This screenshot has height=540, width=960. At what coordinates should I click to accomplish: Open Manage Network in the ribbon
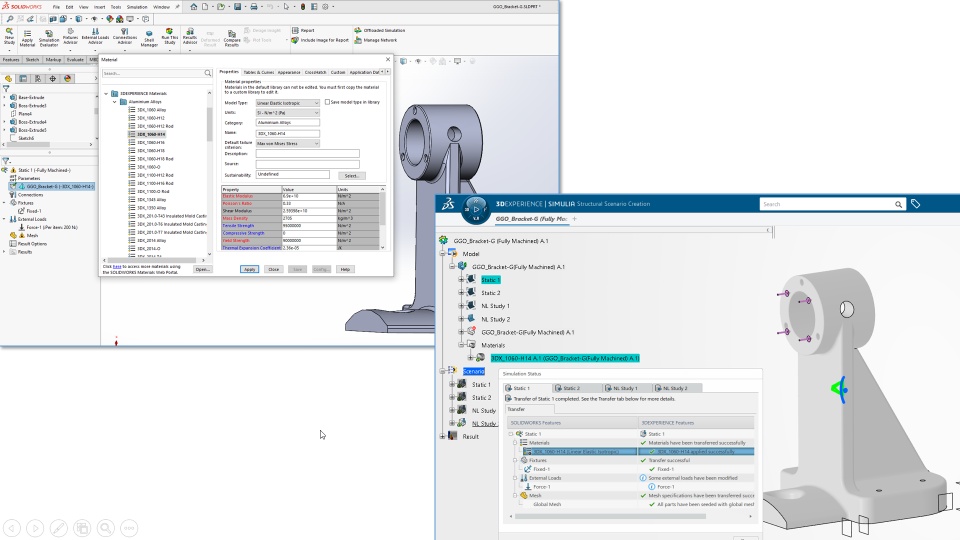(376, 40)
